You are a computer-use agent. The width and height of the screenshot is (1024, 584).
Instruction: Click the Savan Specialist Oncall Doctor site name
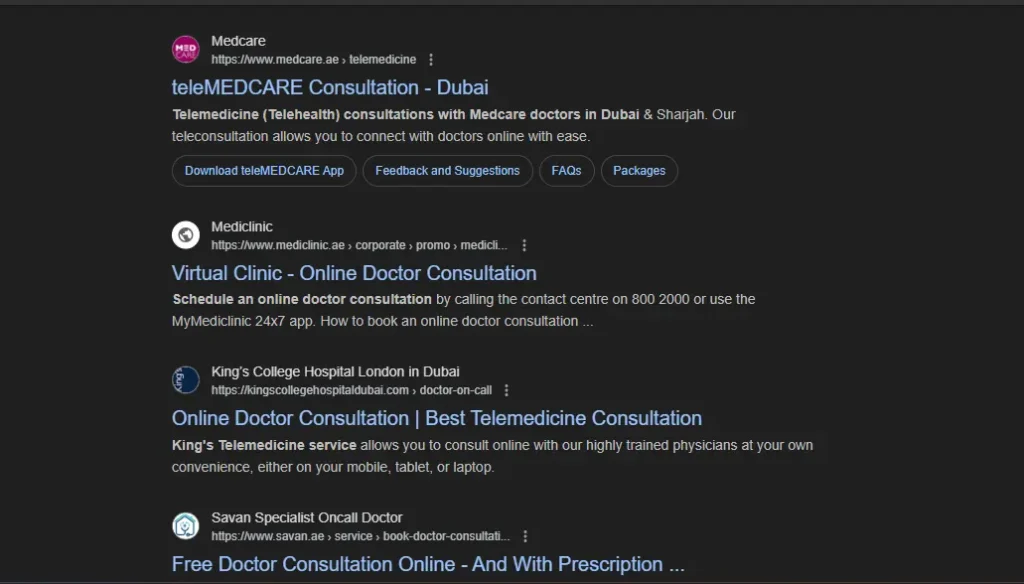click(306, 518)
